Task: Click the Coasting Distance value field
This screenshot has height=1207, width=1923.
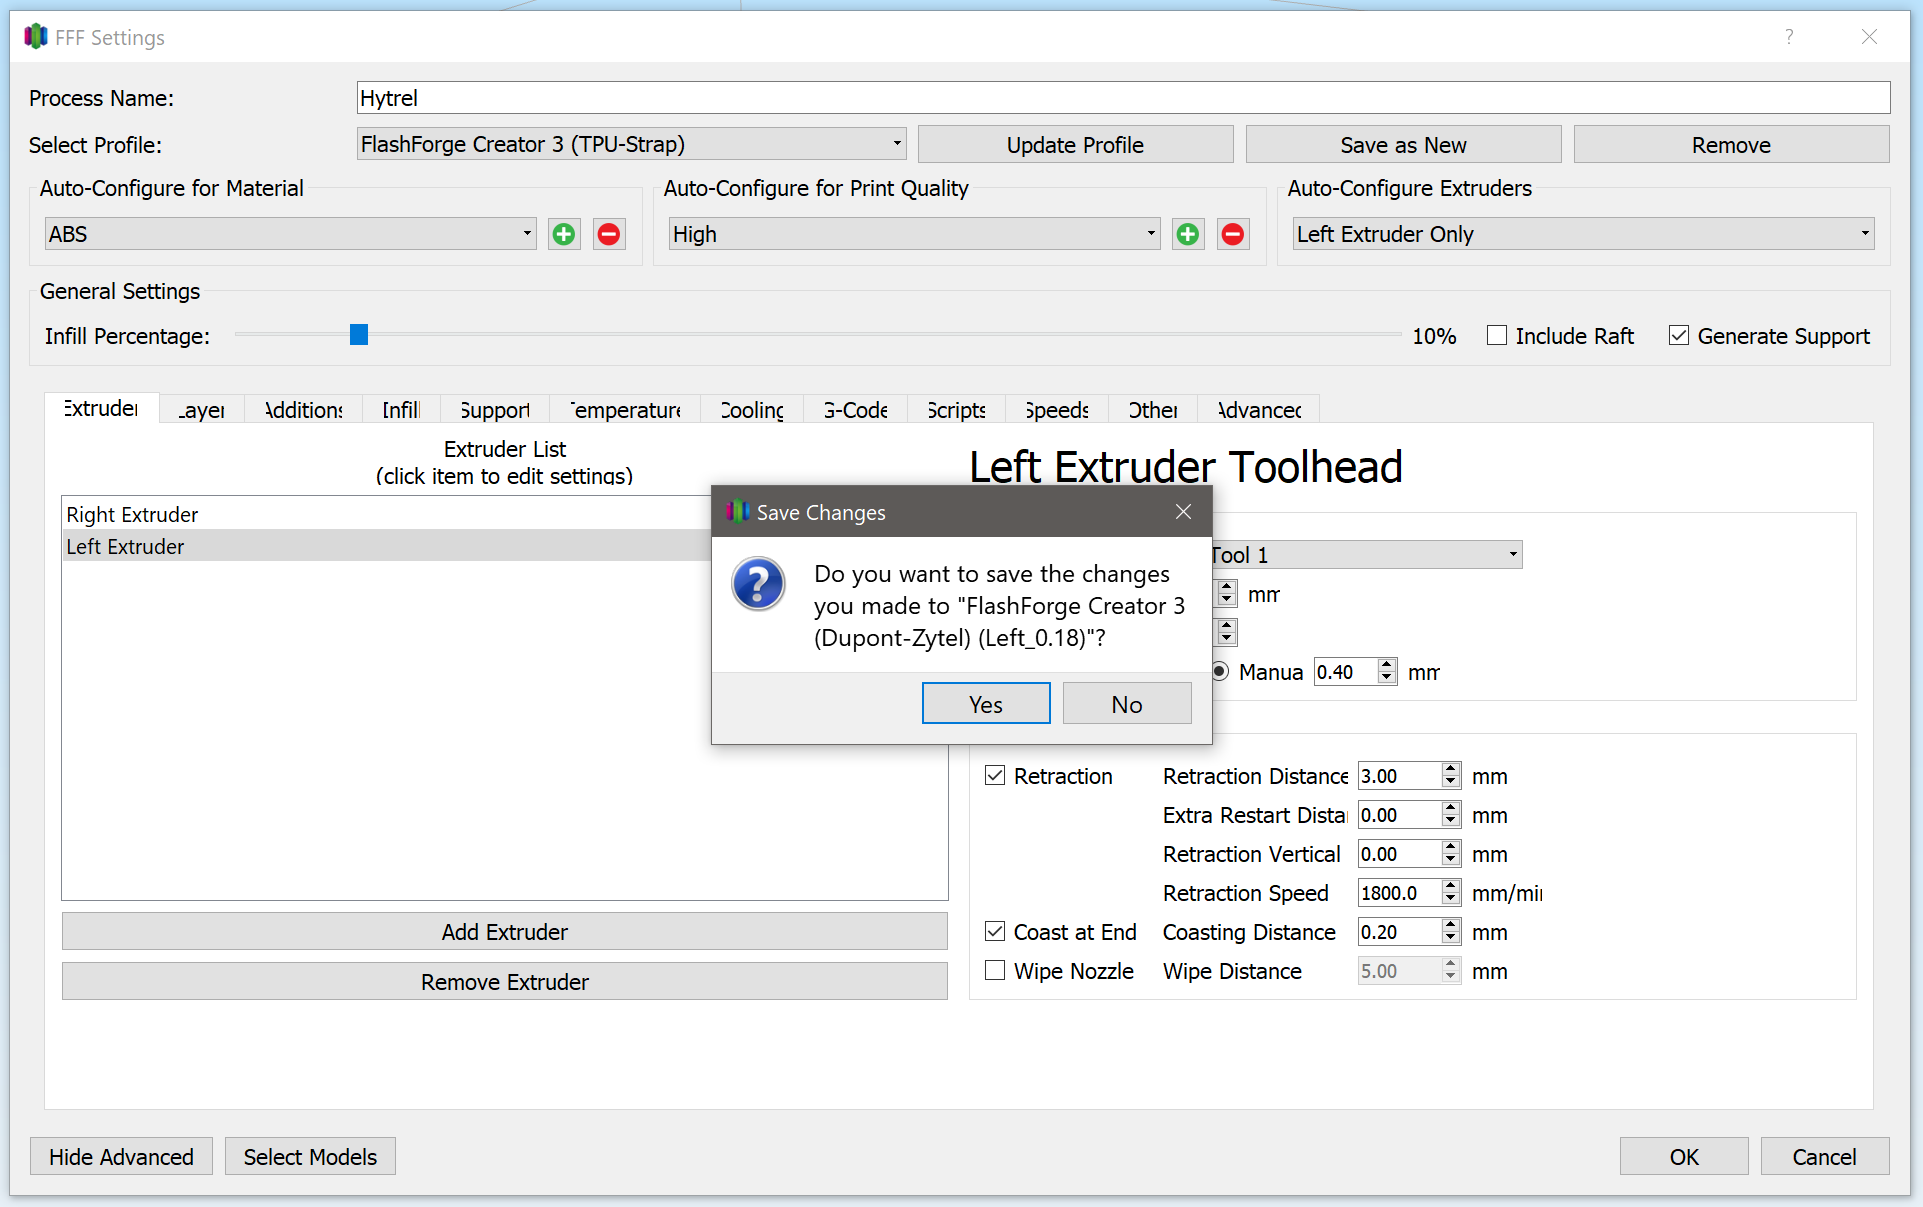Action: click(1400, 932)
